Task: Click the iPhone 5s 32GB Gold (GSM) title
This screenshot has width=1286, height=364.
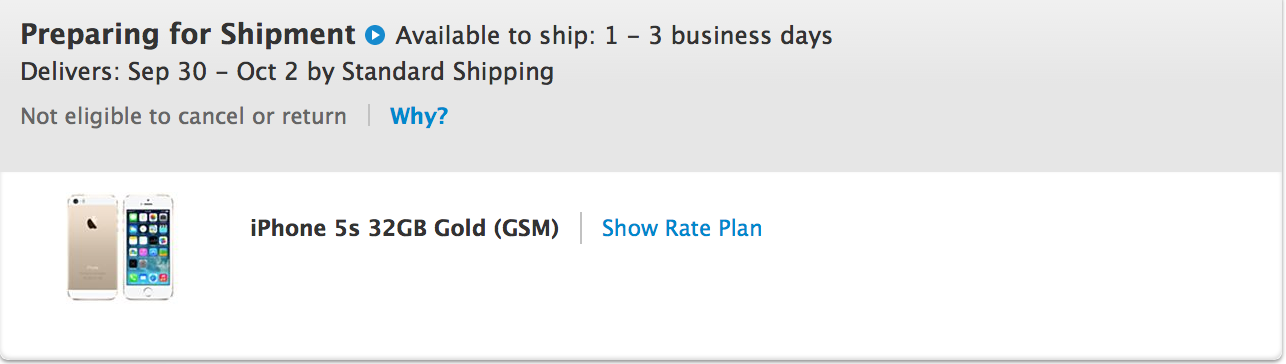Action: pyautogui.click(x=404, y=228)
